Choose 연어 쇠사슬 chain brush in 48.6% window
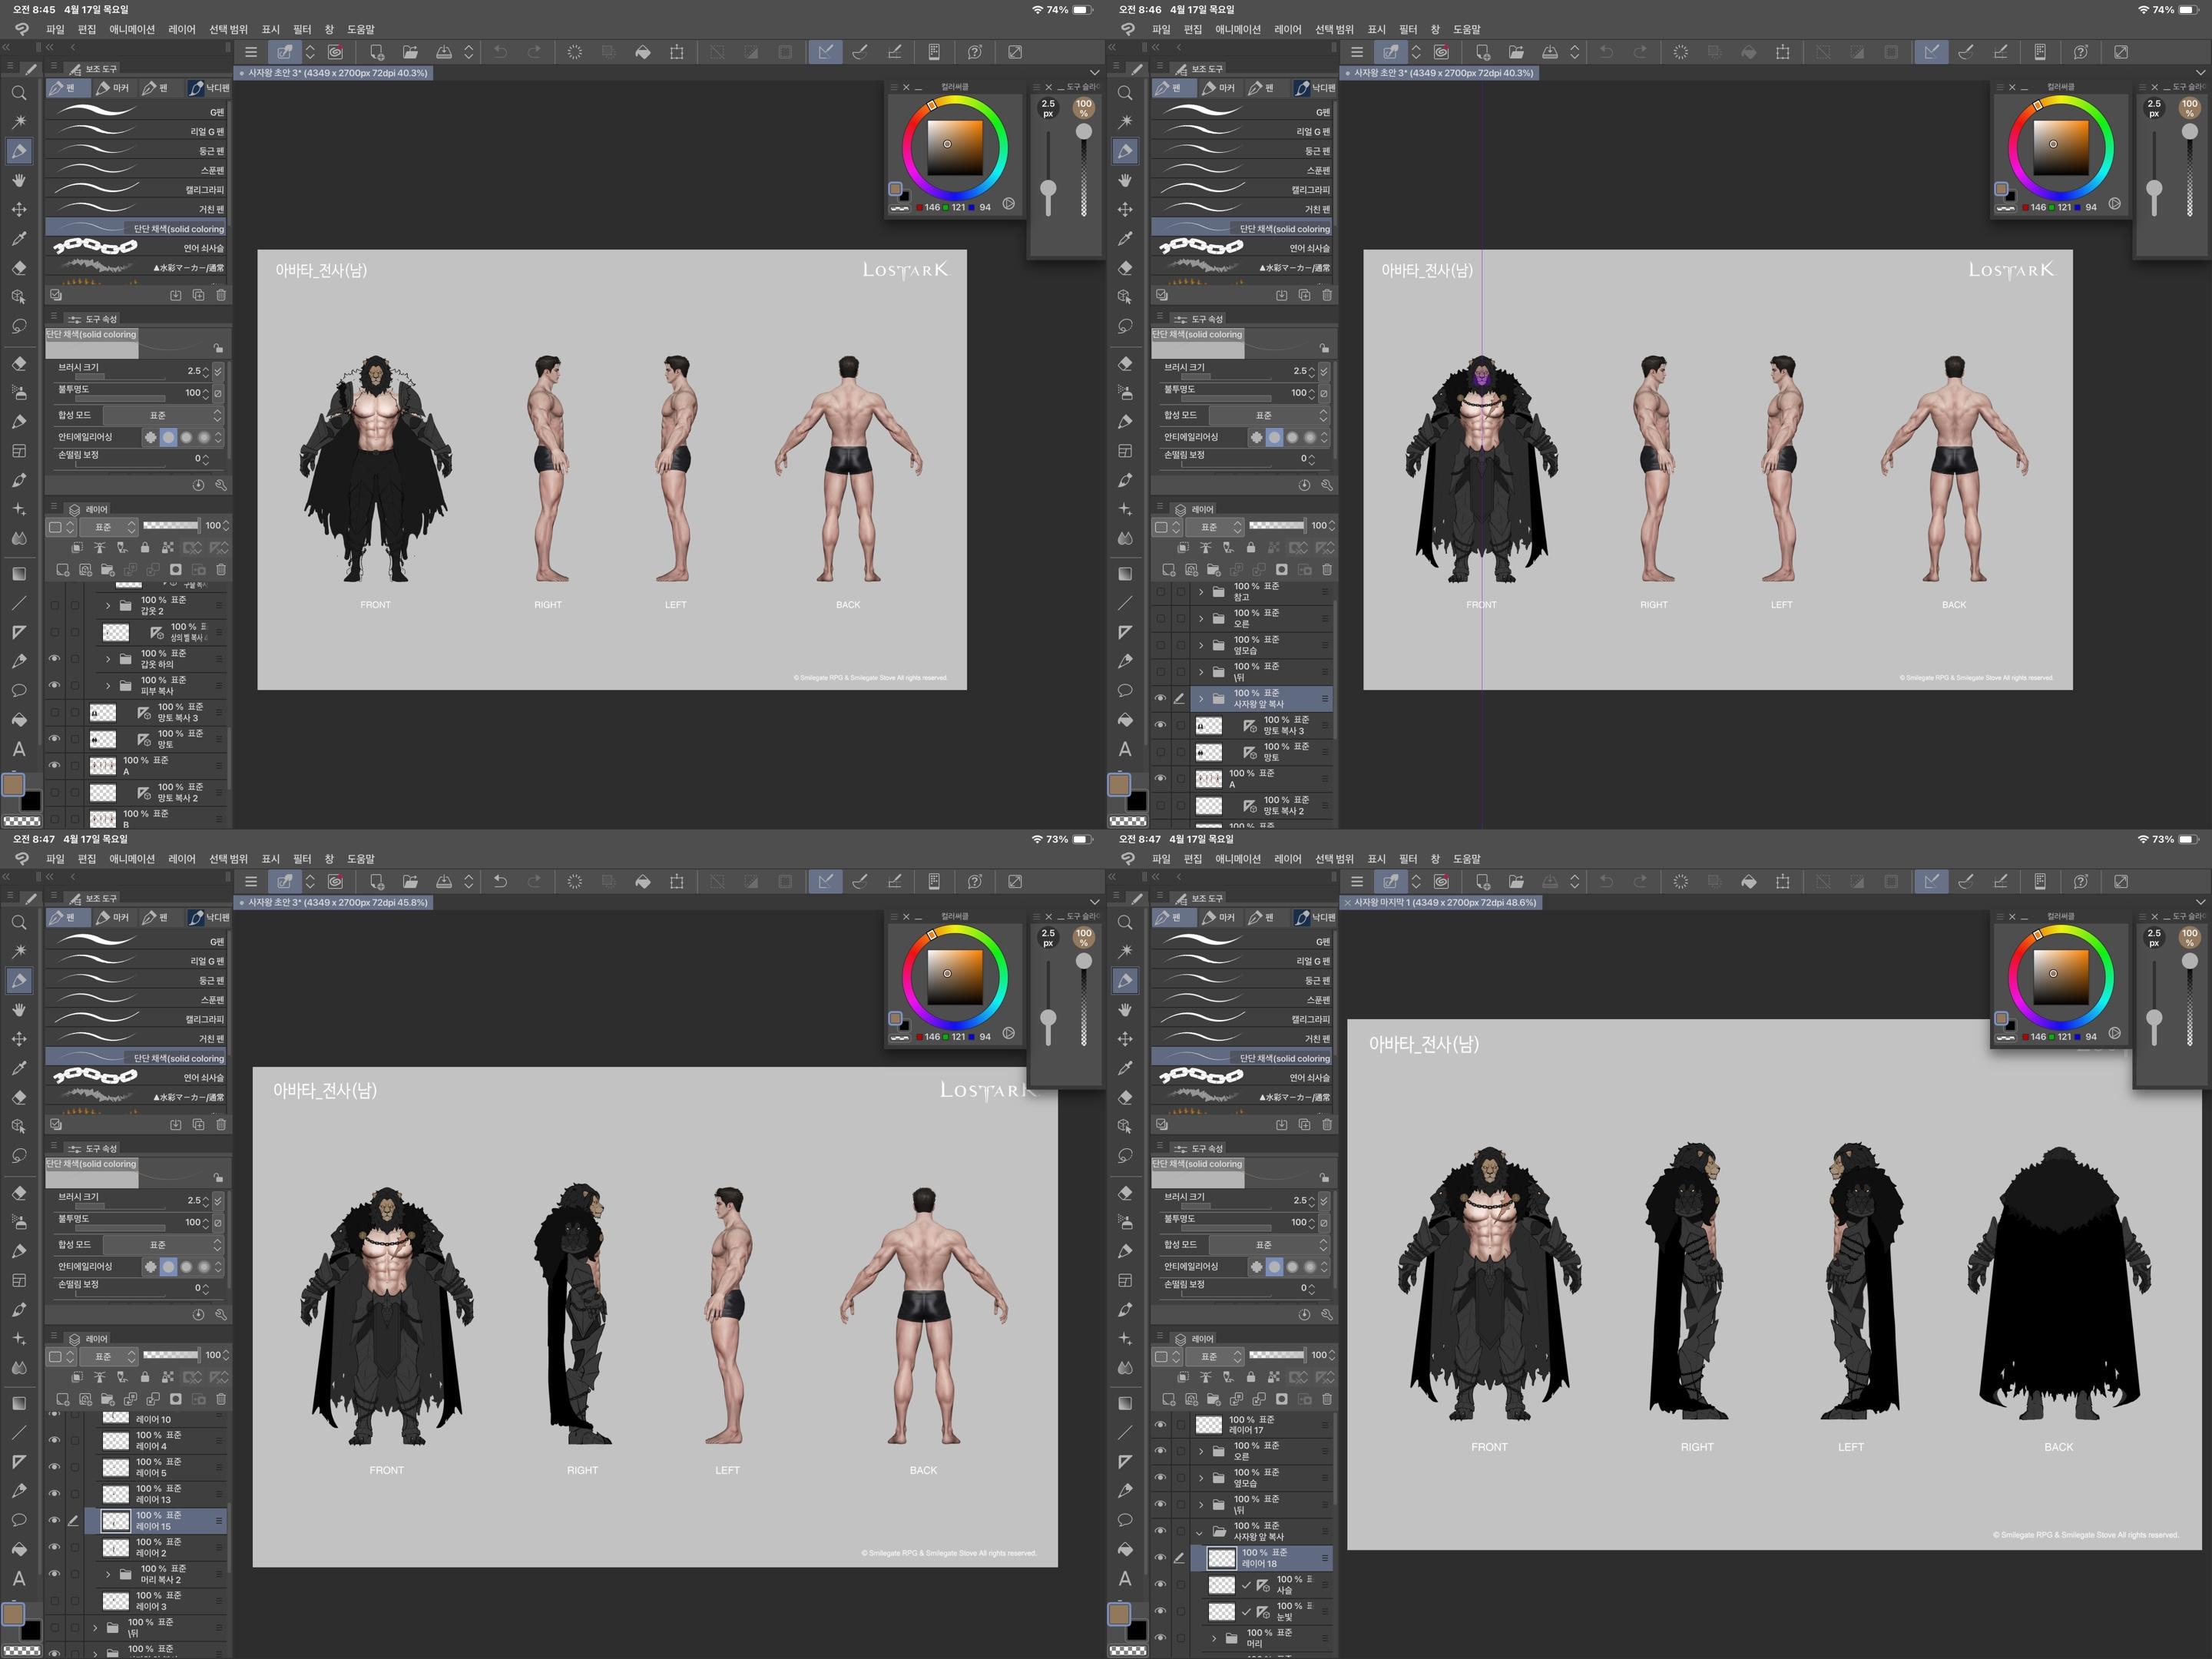The height and width of the screenshot is (1659, 2212). (1242, 1077)
